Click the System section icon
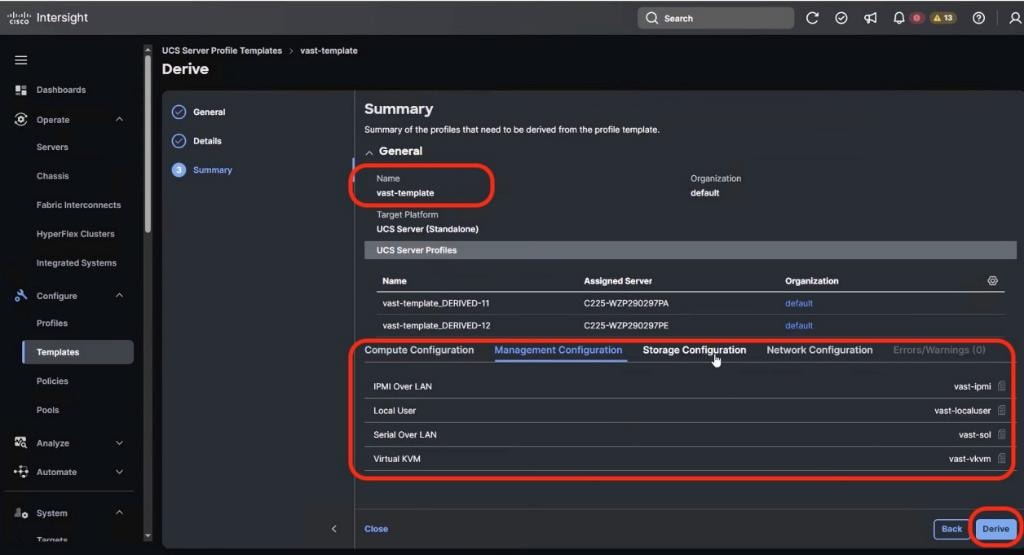 (x=21, y=513)
